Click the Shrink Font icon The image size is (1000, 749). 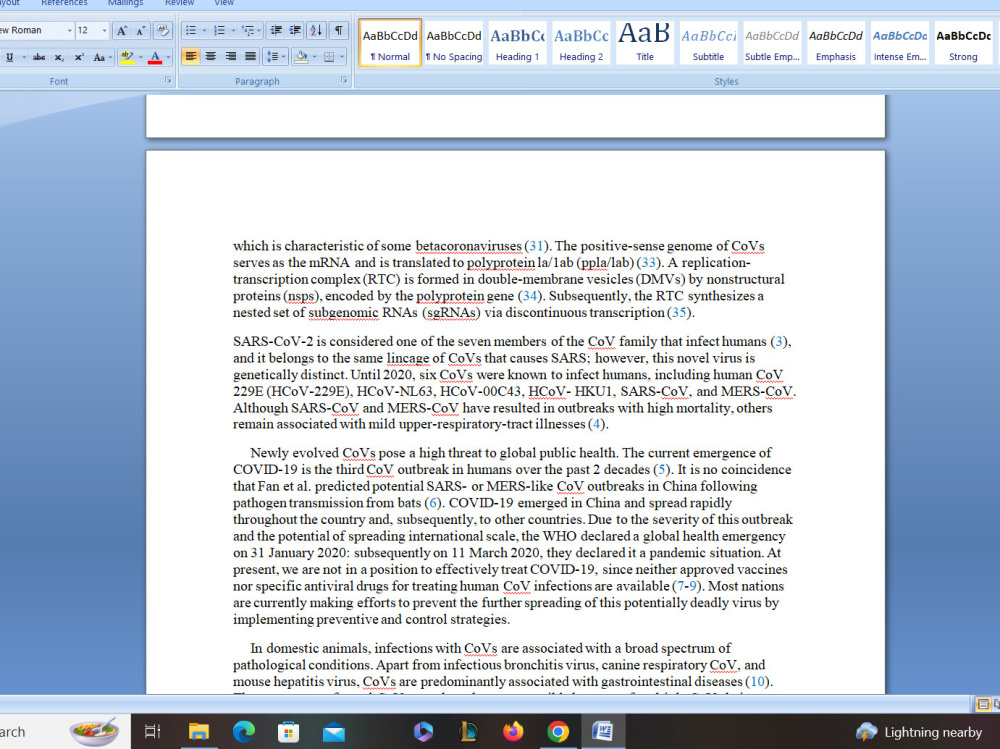[140, 30]
